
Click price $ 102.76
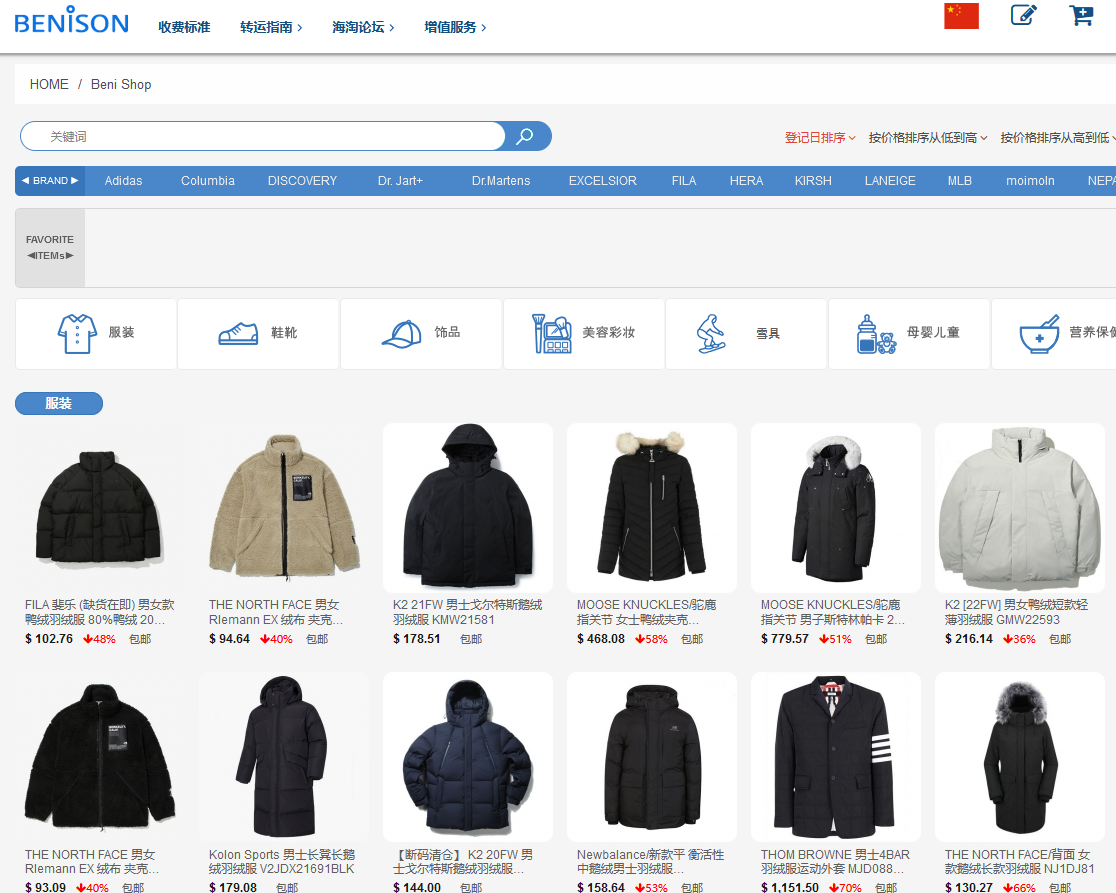click(49, 639)
